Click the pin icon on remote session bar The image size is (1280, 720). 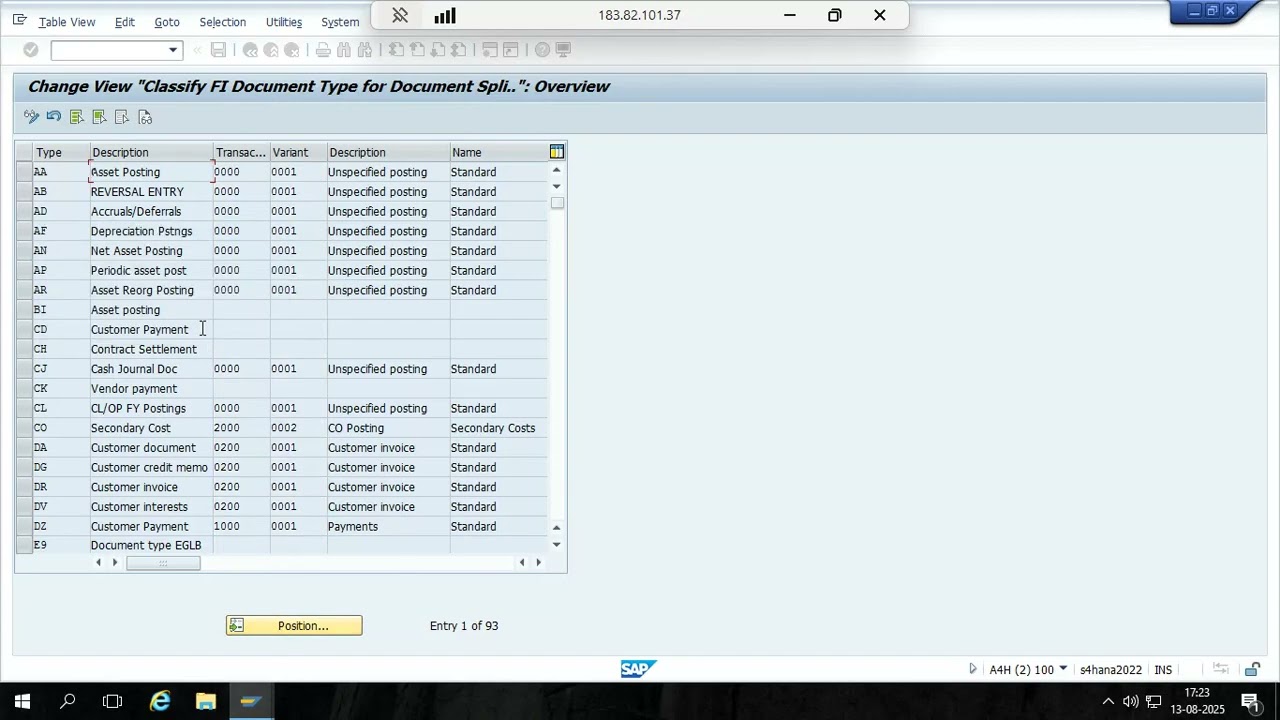point(400,15)
